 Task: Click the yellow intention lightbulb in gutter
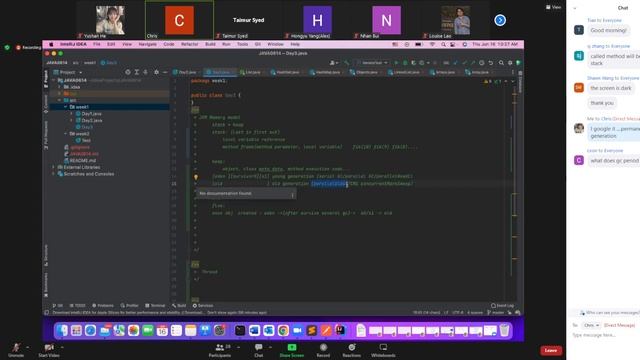tap(196, 177)
